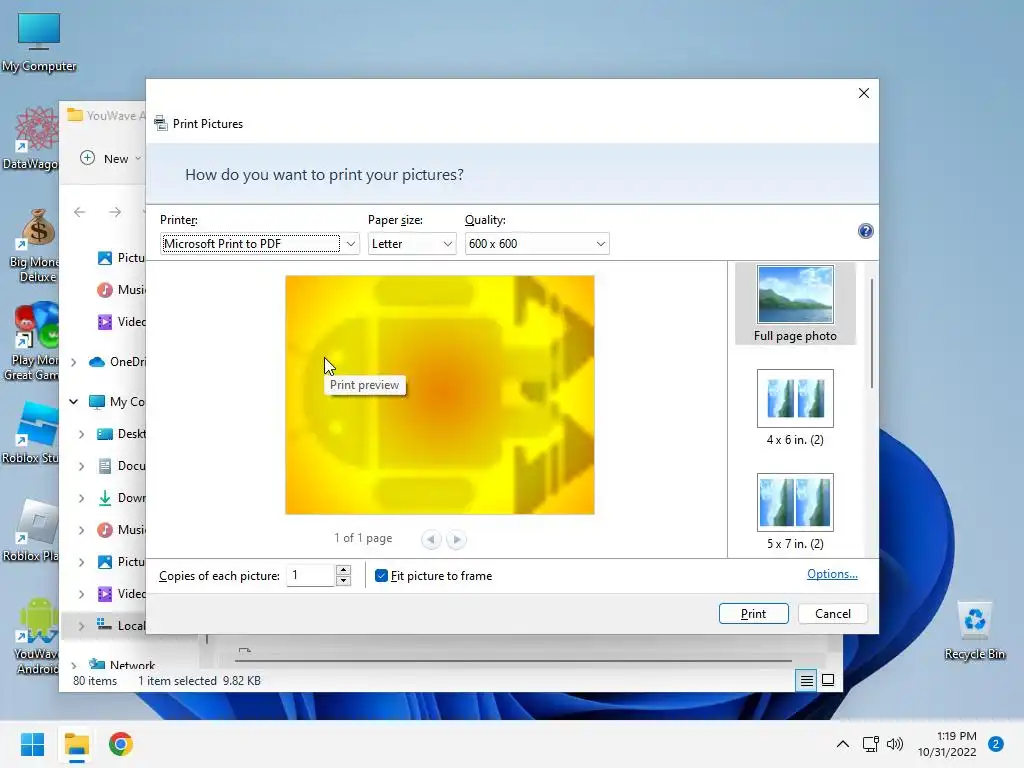This screenshot has width=1024, height=768.
Task: Click the print preview image
Action: pyautogui.click(x=440, y=394)
